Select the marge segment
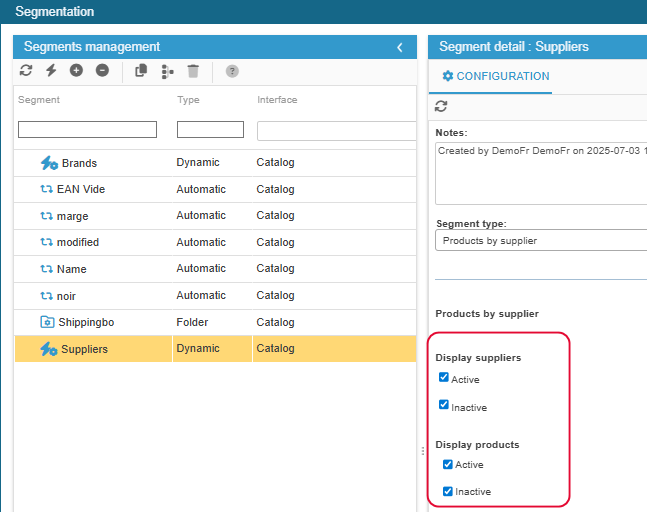This screenshot has height=512, width=647. [x=73, y=216]
